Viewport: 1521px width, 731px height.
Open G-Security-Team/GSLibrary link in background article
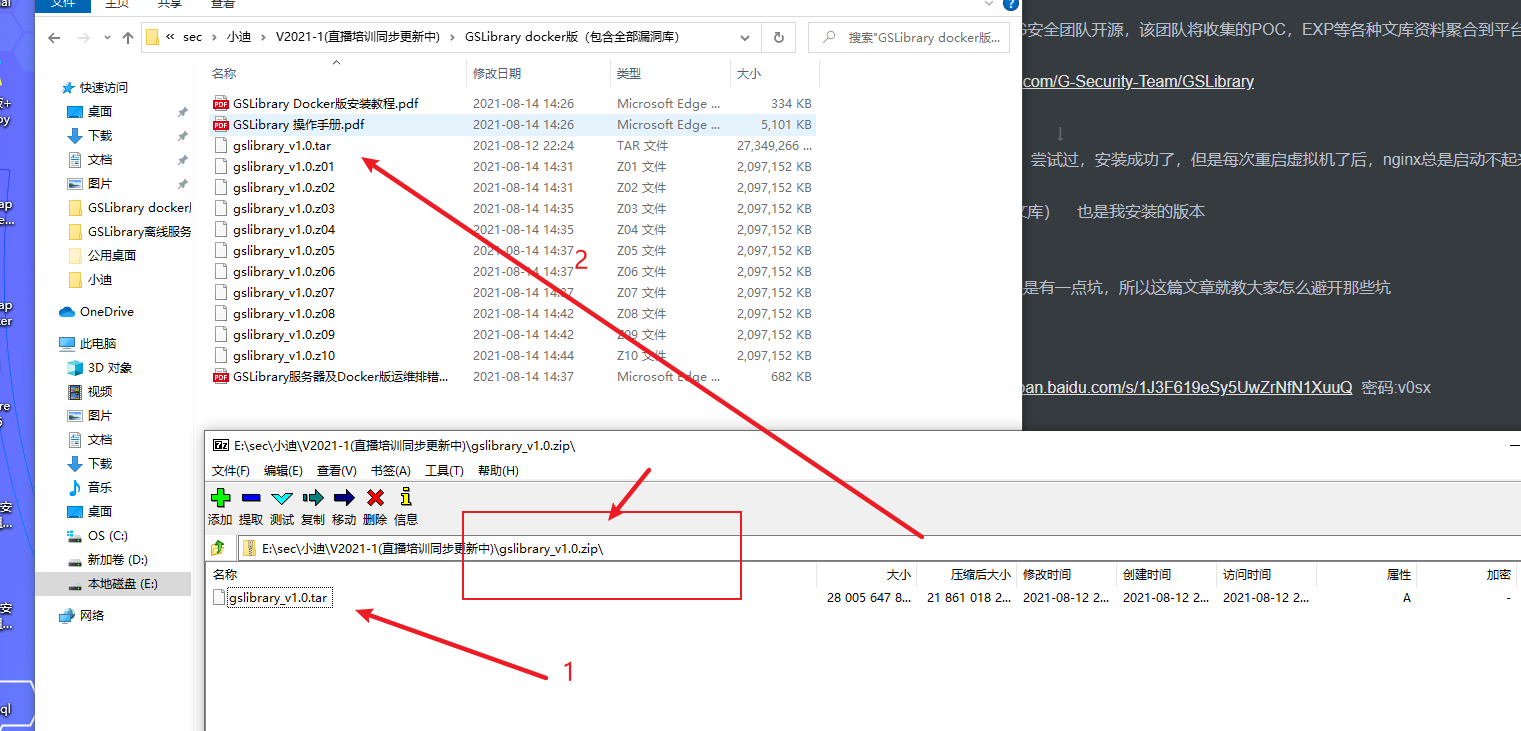point(1138,82)
